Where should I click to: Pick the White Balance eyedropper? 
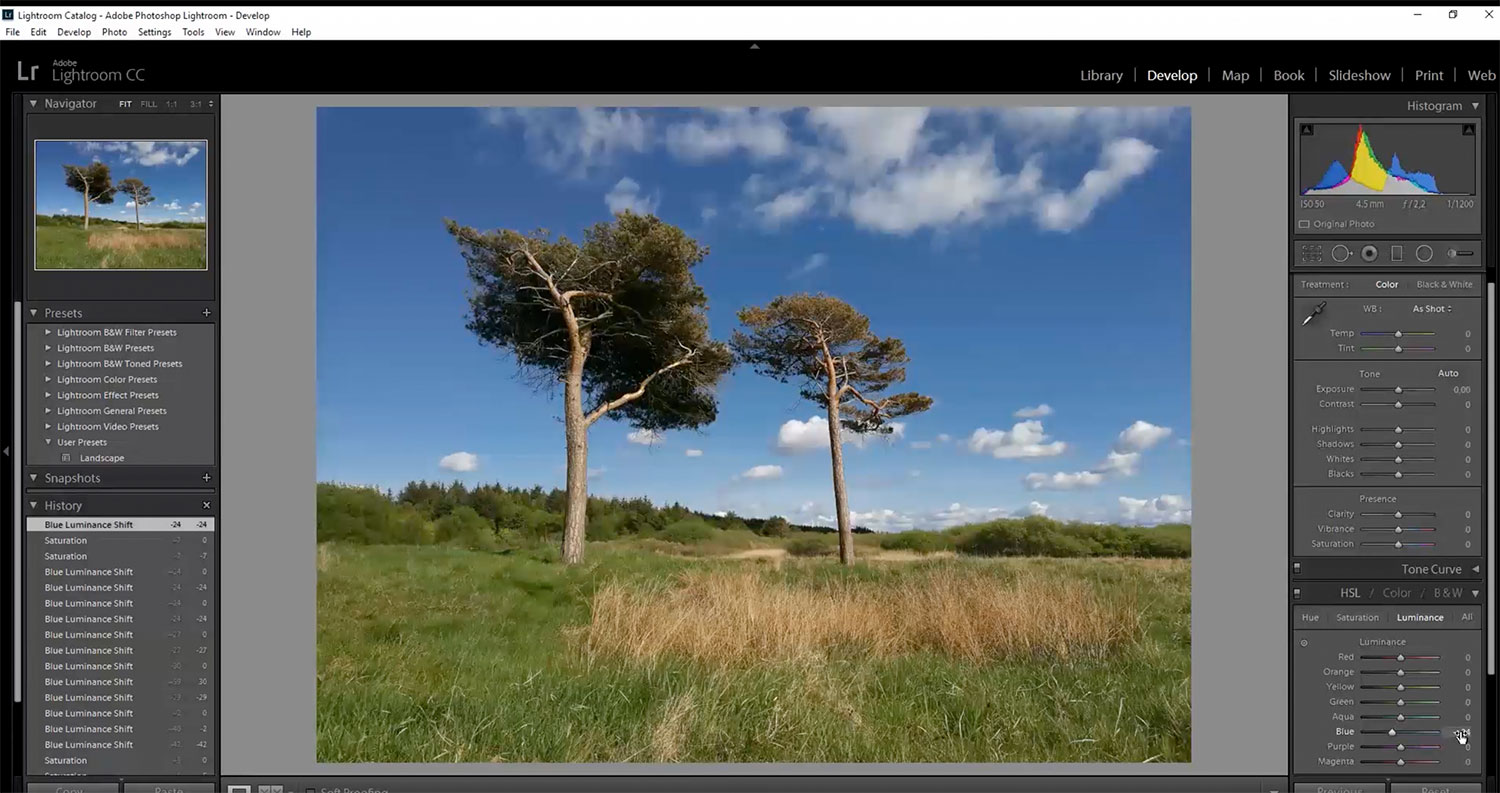[1313, 314]
